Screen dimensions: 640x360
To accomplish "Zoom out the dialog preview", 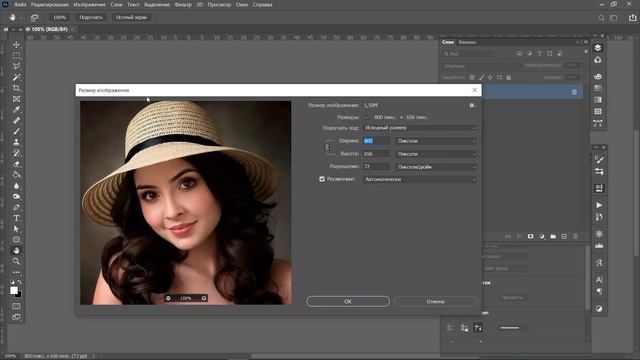I will [x=168, y=298].
